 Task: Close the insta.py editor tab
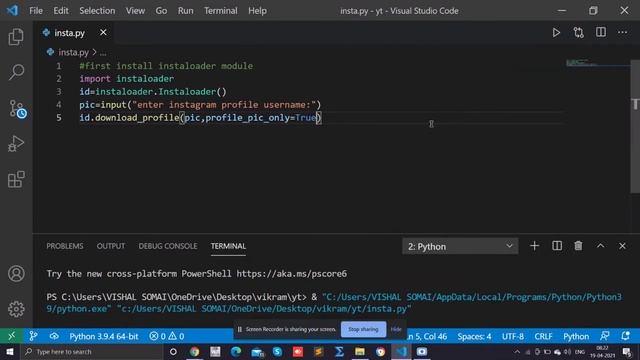pos(103,32)
